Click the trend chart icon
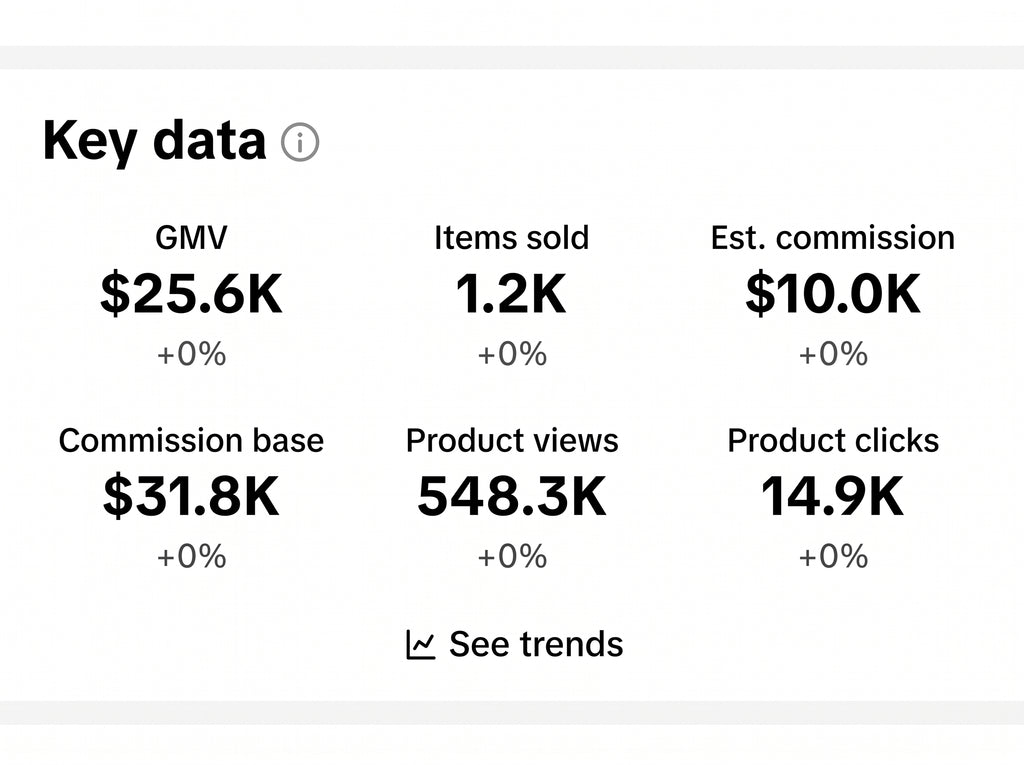The width and height of the screenshot is (1024, 765). (x=421, y=645)
